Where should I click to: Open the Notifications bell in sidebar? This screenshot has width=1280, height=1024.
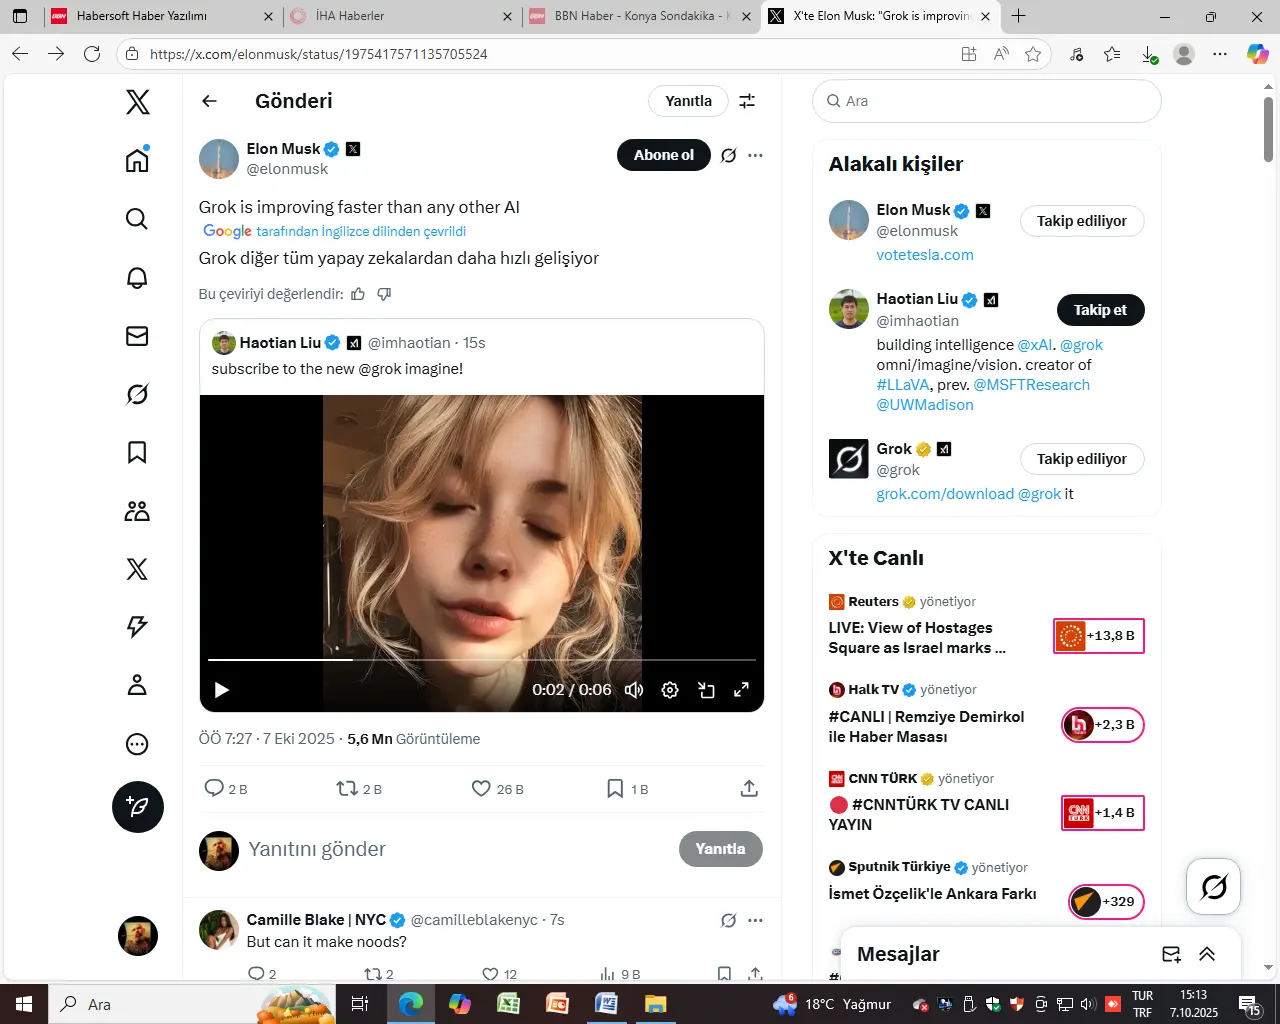pyautogui.click(x=137, y=277)
